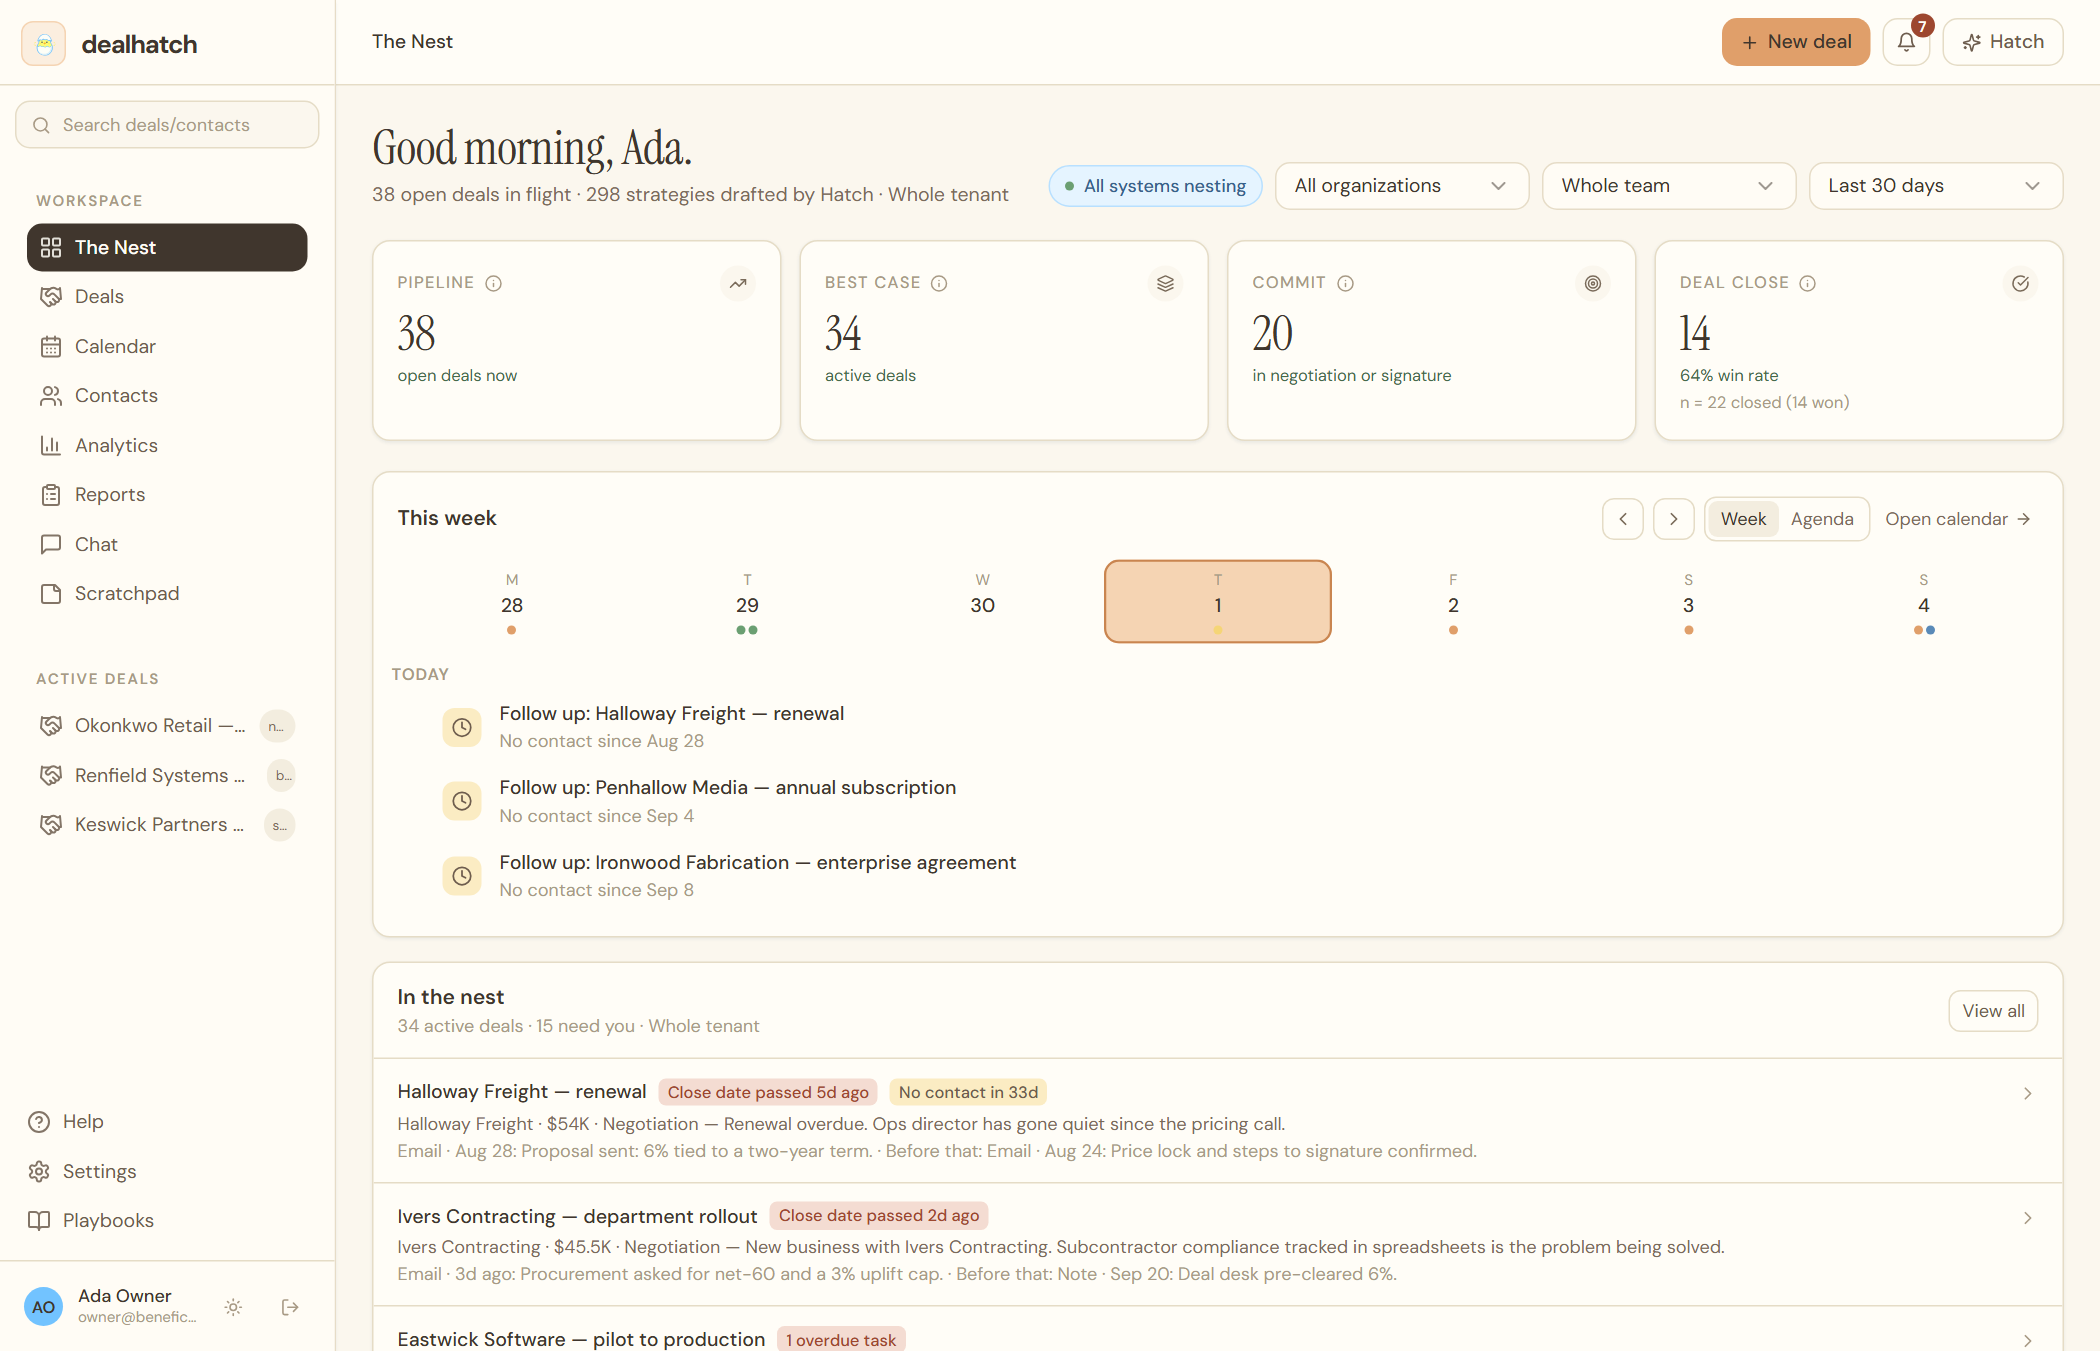
Task: Open the notifications bell
Action: [1906, 42]
